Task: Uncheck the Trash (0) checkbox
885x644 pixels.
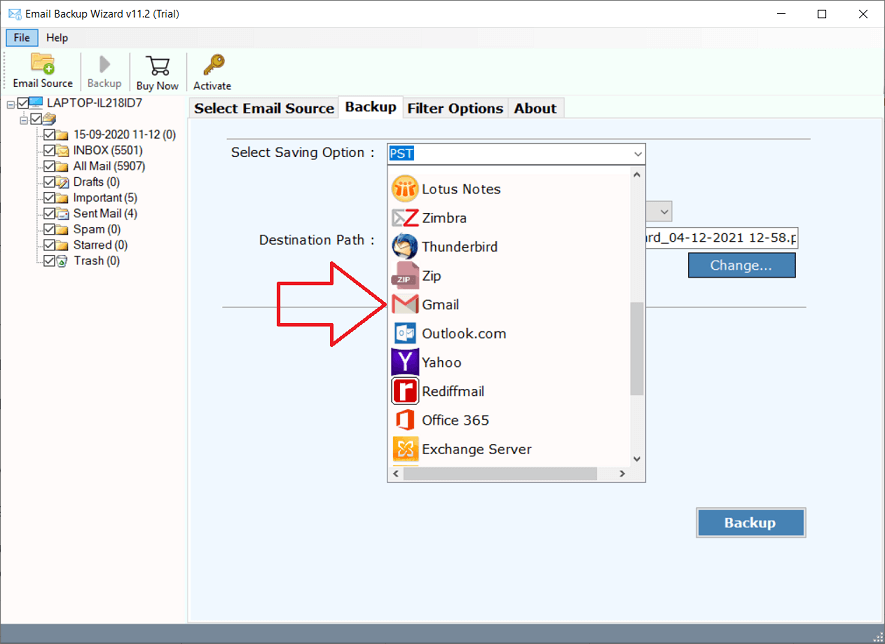Action: (x=49, y=261)
